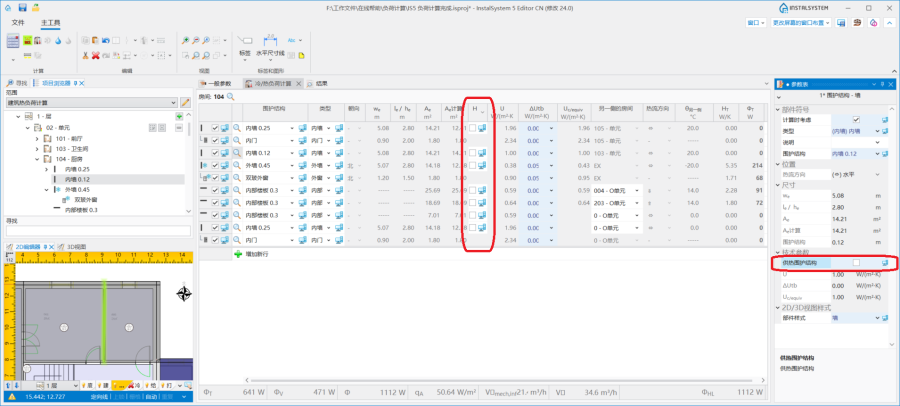Image resolution: width=900 pixels, height=406 pixels.
Task: Switch to the 3D view tab
Action: click(75, 245)
